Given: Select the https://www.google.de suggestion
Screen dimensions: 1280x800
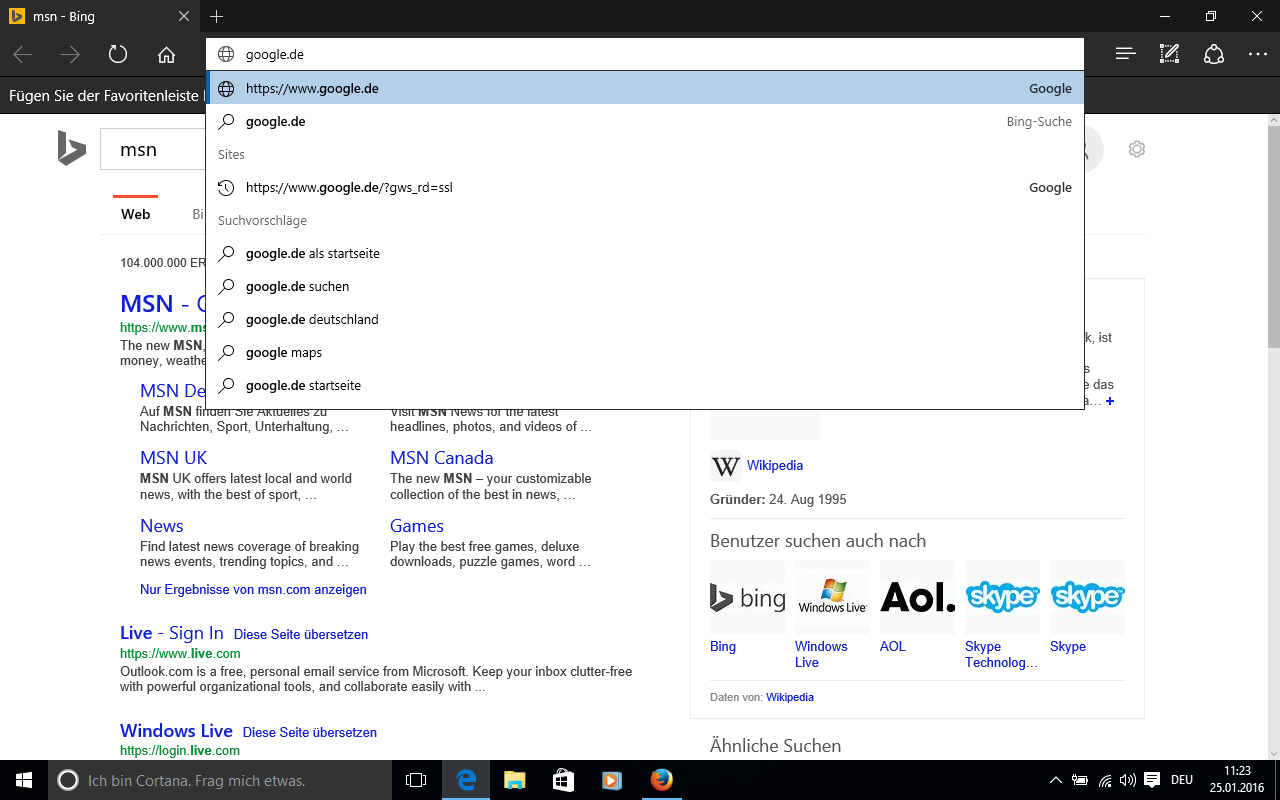Looking at the screenshot, I should point(644,88).
